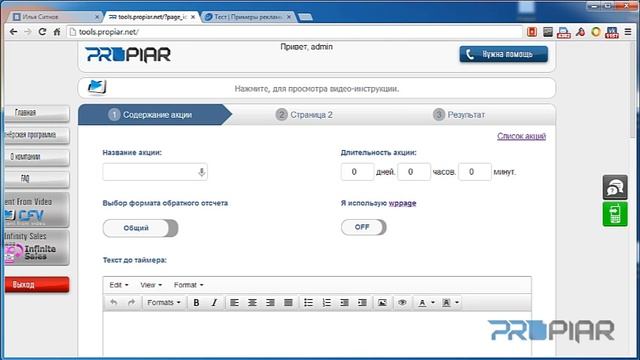Turn on the wppage OFF switch
The image size is (640, 360).
[363, 227]
